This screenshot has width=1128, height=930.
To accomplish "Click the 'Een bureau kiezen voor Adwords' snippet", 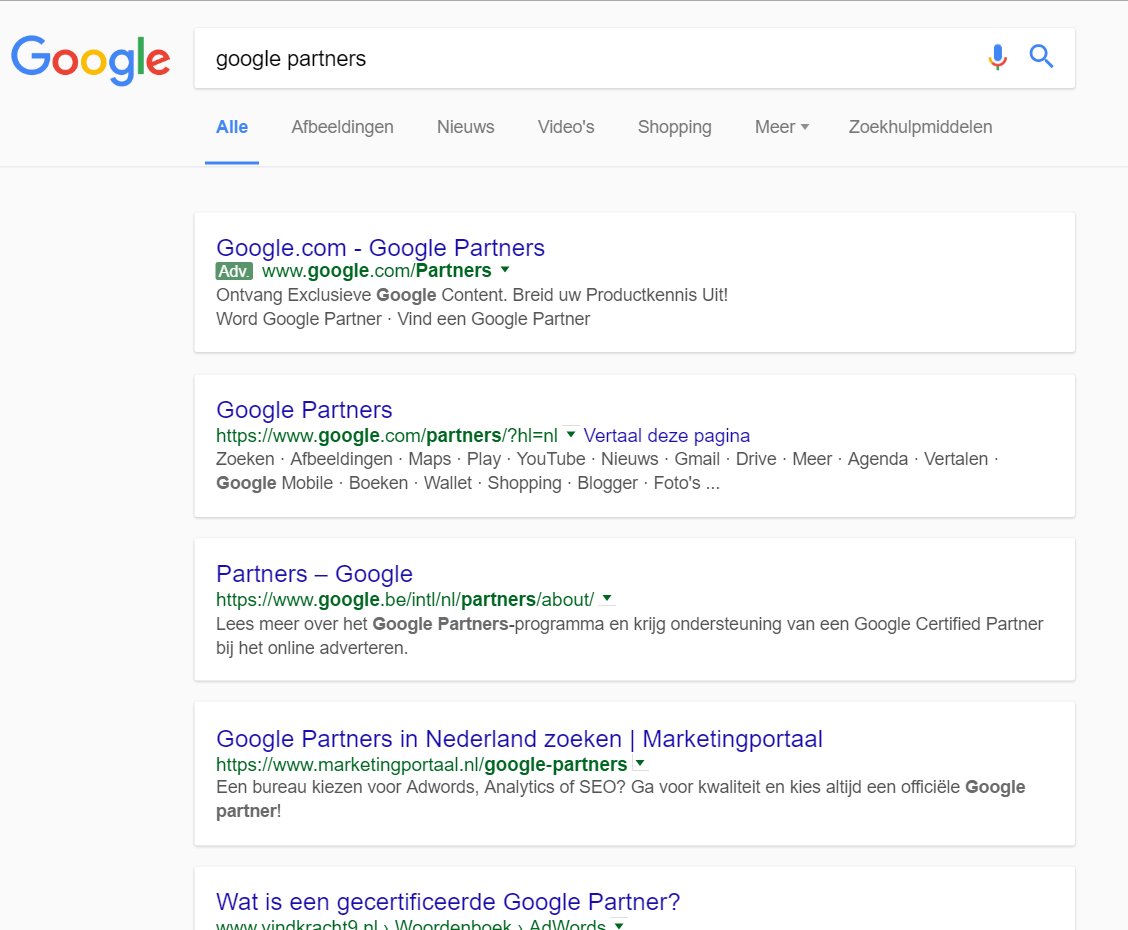I will [621, 799].
